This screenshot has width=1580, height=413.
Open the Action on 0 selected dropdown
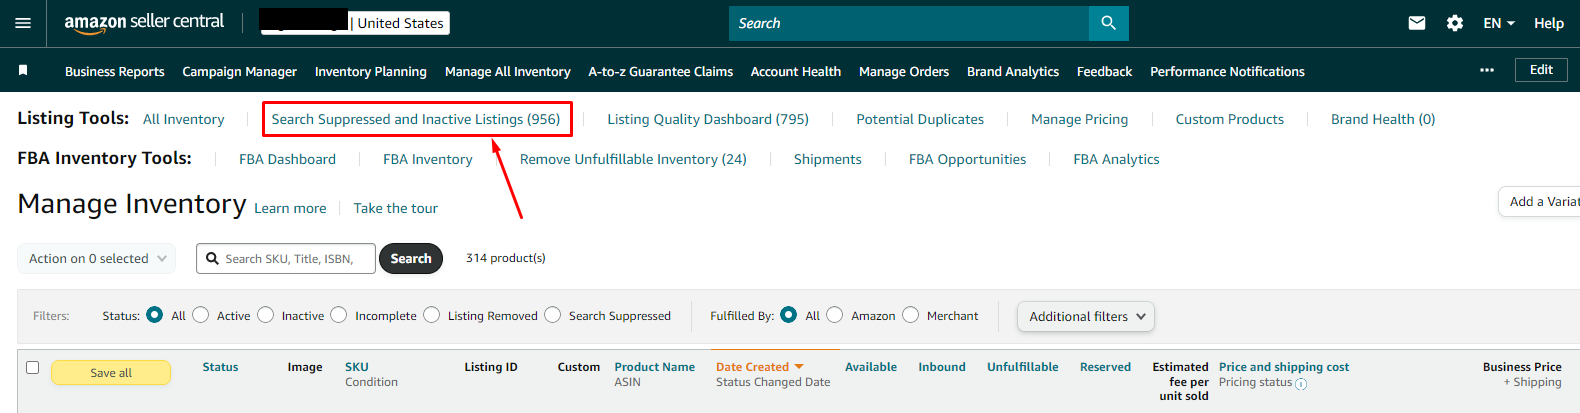pyautogui.click(x=97, y=258)
